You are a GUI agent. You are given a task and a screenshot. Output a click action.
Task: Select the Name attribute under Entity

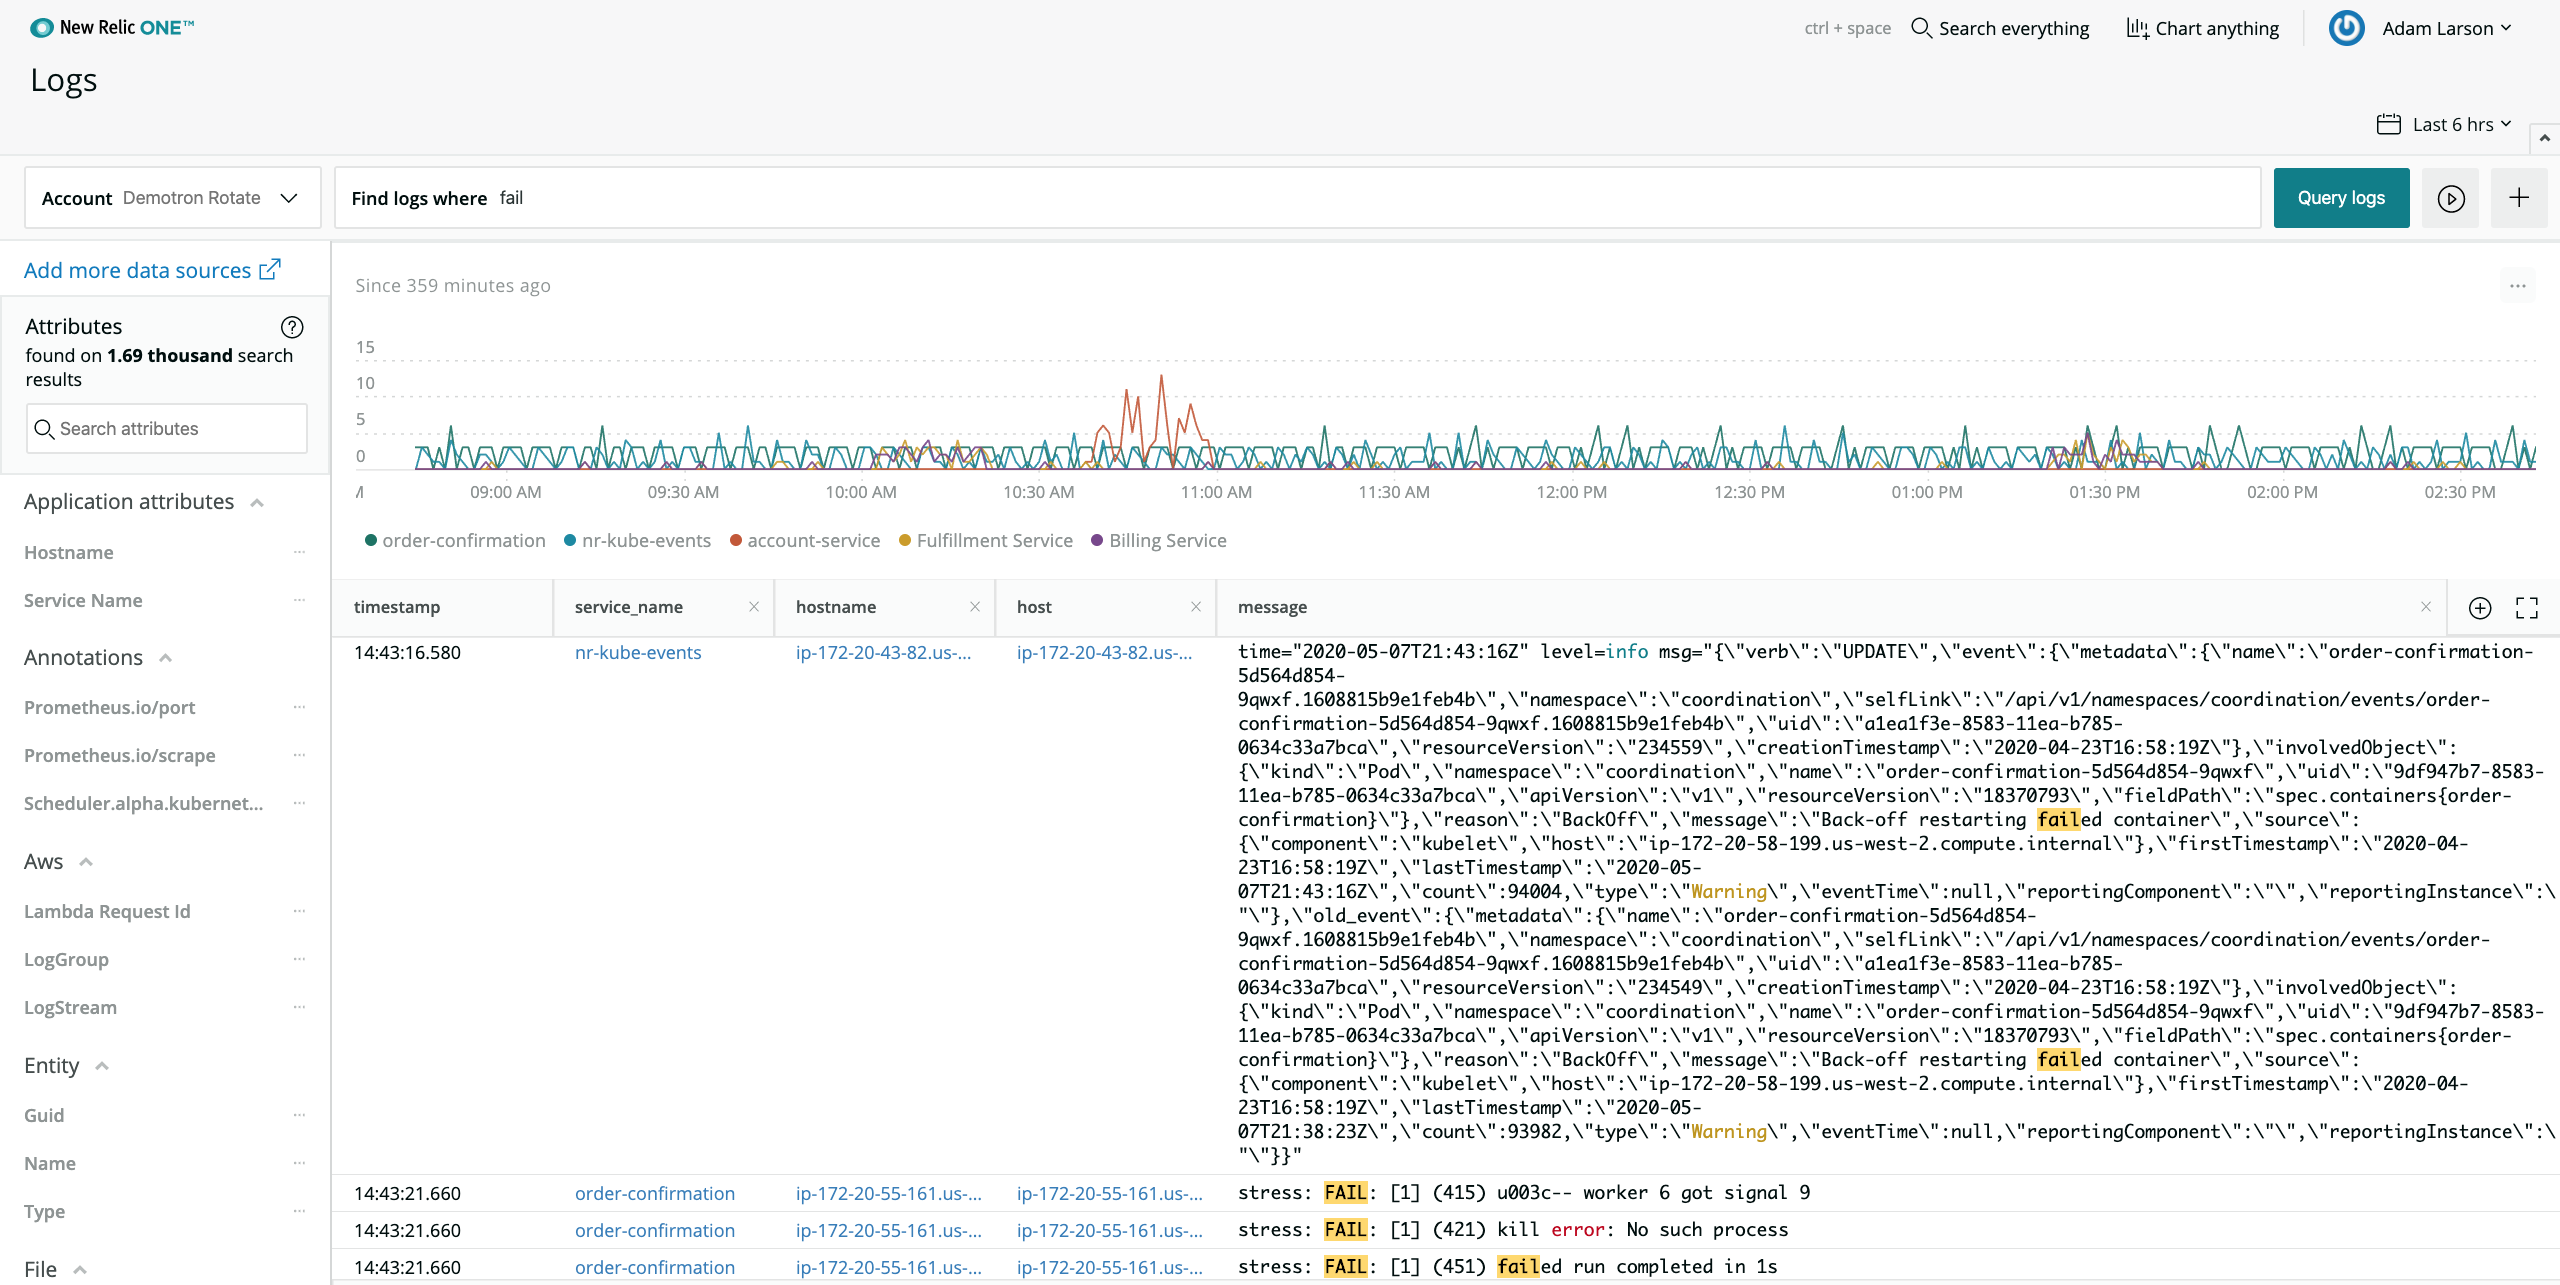click(50, 1163)
